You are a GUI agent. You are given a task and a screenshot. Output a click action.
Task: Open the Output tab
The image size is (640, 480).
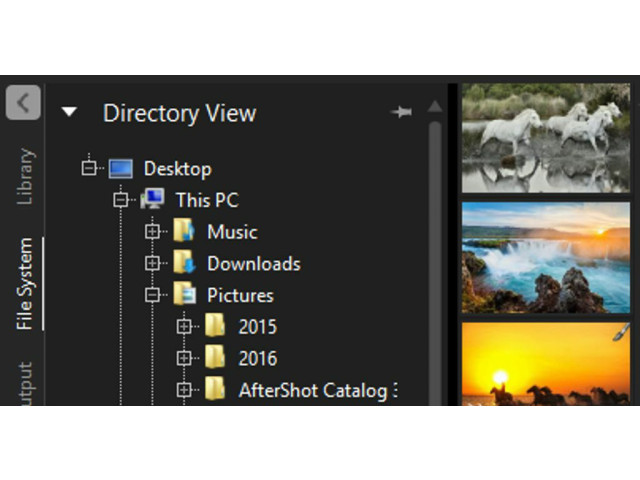click(25, 383)
